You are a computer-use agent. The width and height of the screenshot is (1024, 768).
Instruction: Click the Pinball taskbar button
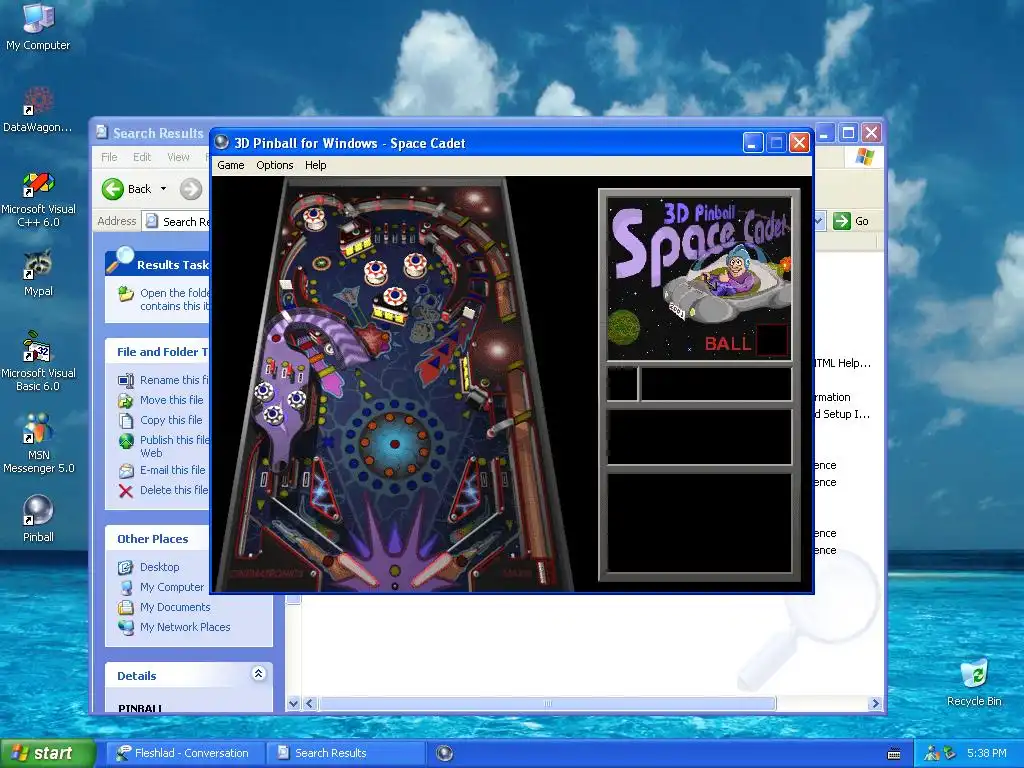coord(445,753)
